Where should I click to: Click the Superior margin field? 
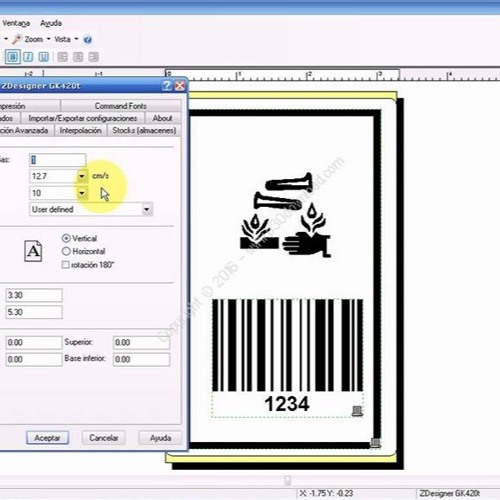click(x=142, y=342)
